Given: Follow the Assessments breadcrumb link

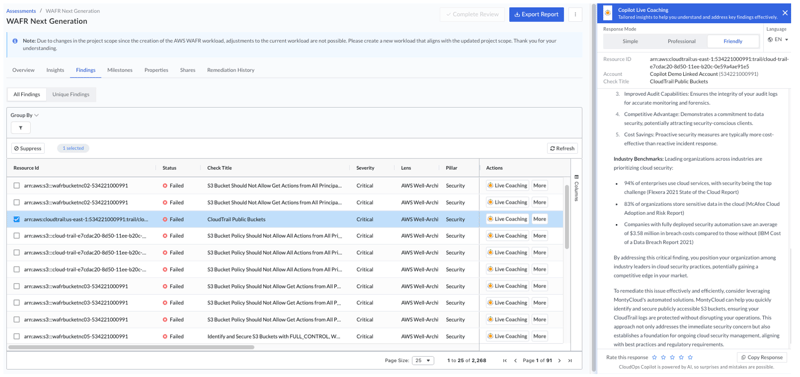Looking at the screenshot, I should [21, 11].
